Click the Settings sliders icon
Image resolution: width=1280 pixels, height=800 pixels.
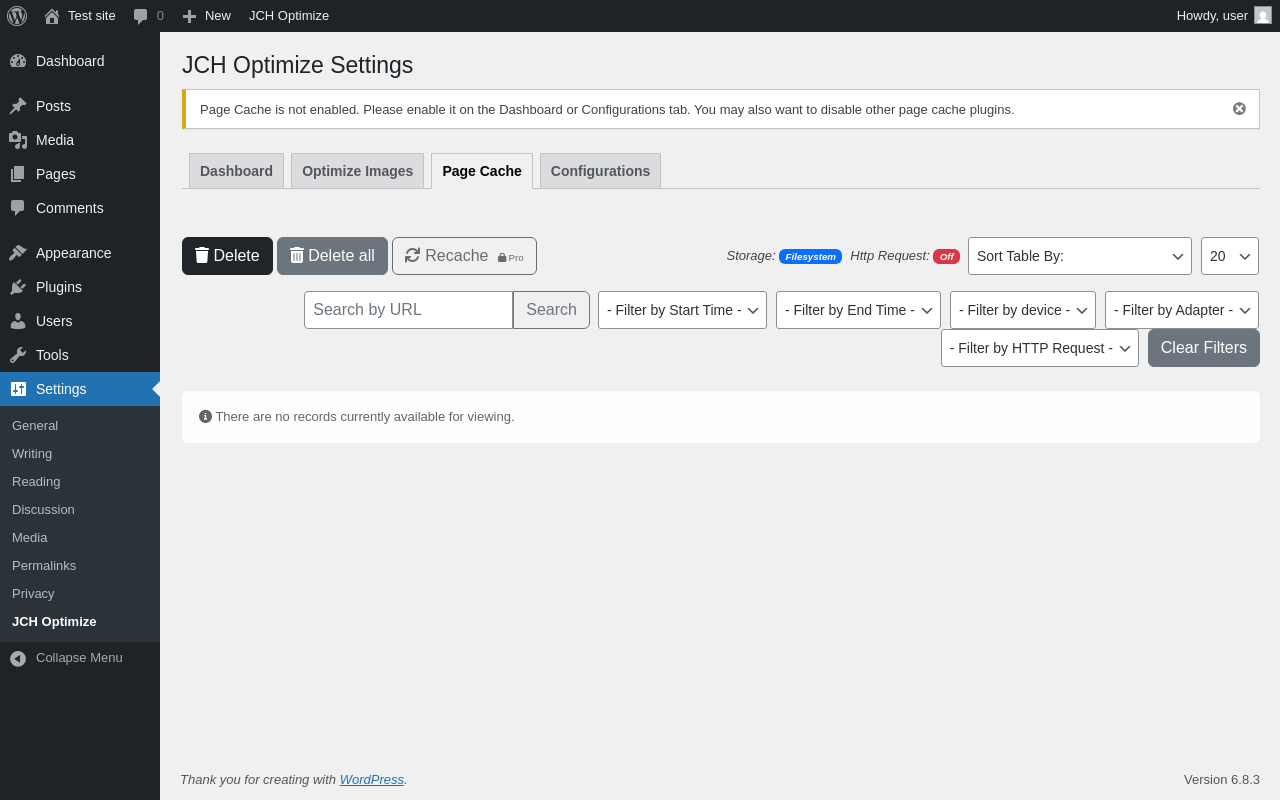pyautogui.click(x=18, y=389)
